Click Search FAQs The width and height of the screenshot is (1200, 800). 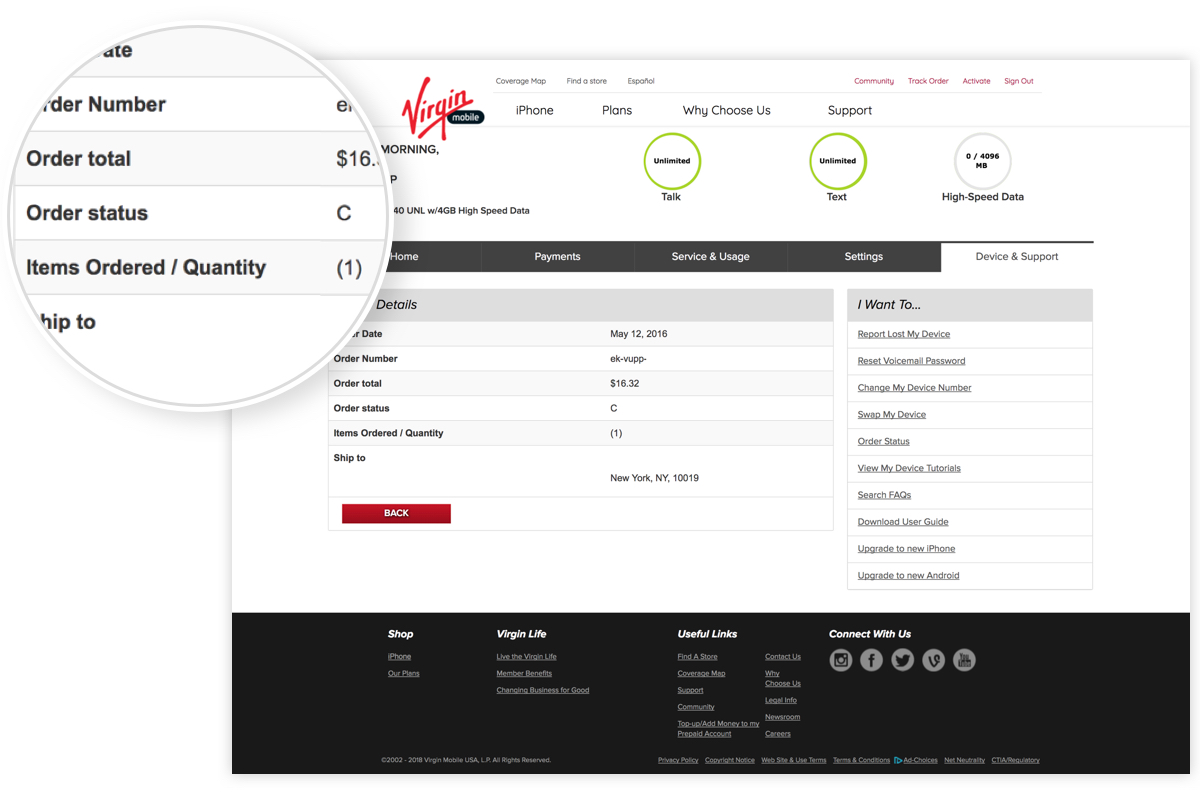coord(884,495)
